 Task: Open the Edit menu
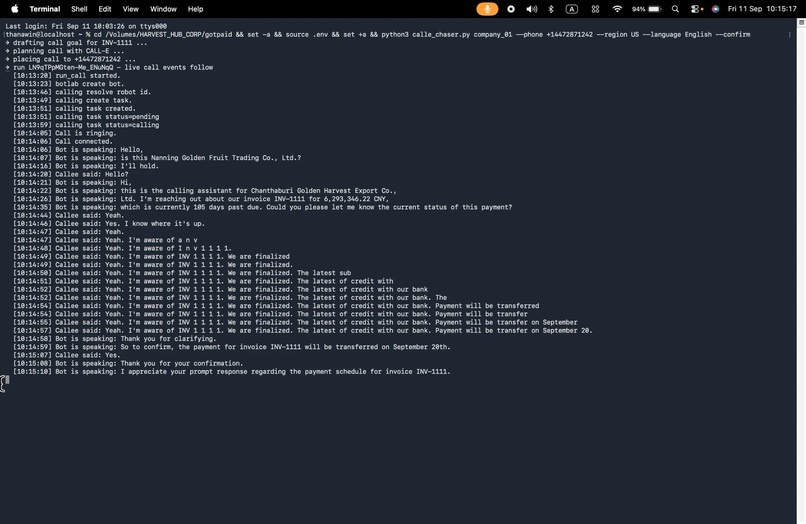click(105, 9)
